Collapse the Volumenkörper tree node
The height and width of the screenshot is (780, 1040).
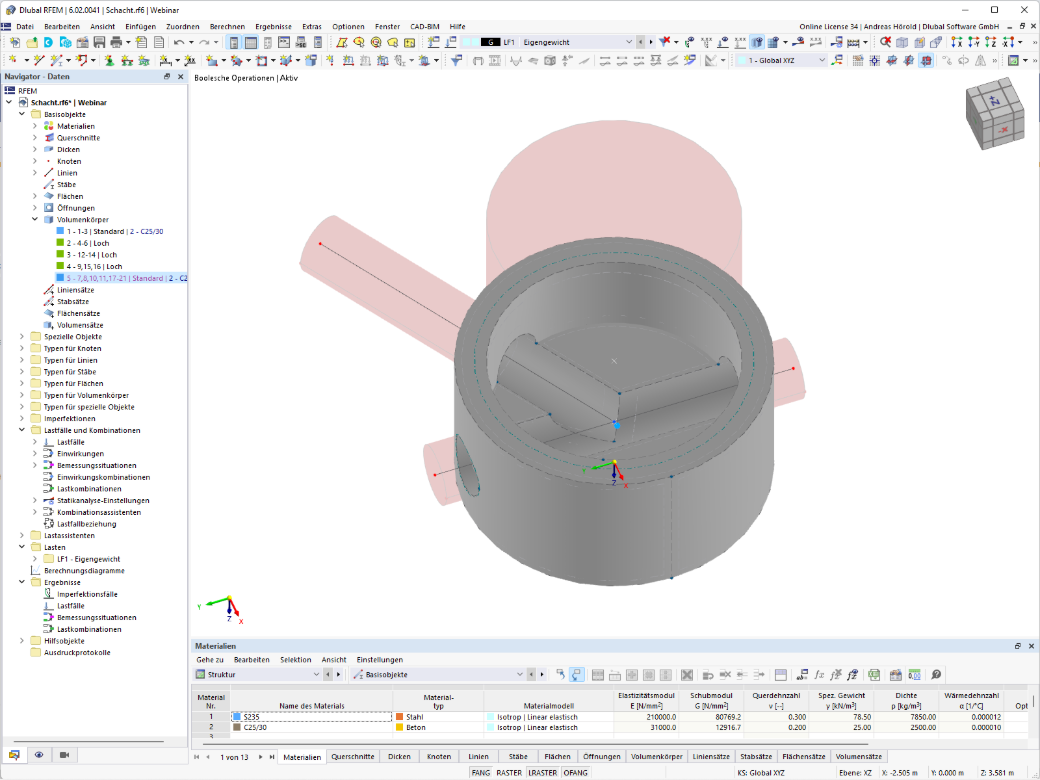(x=35, y=220)
